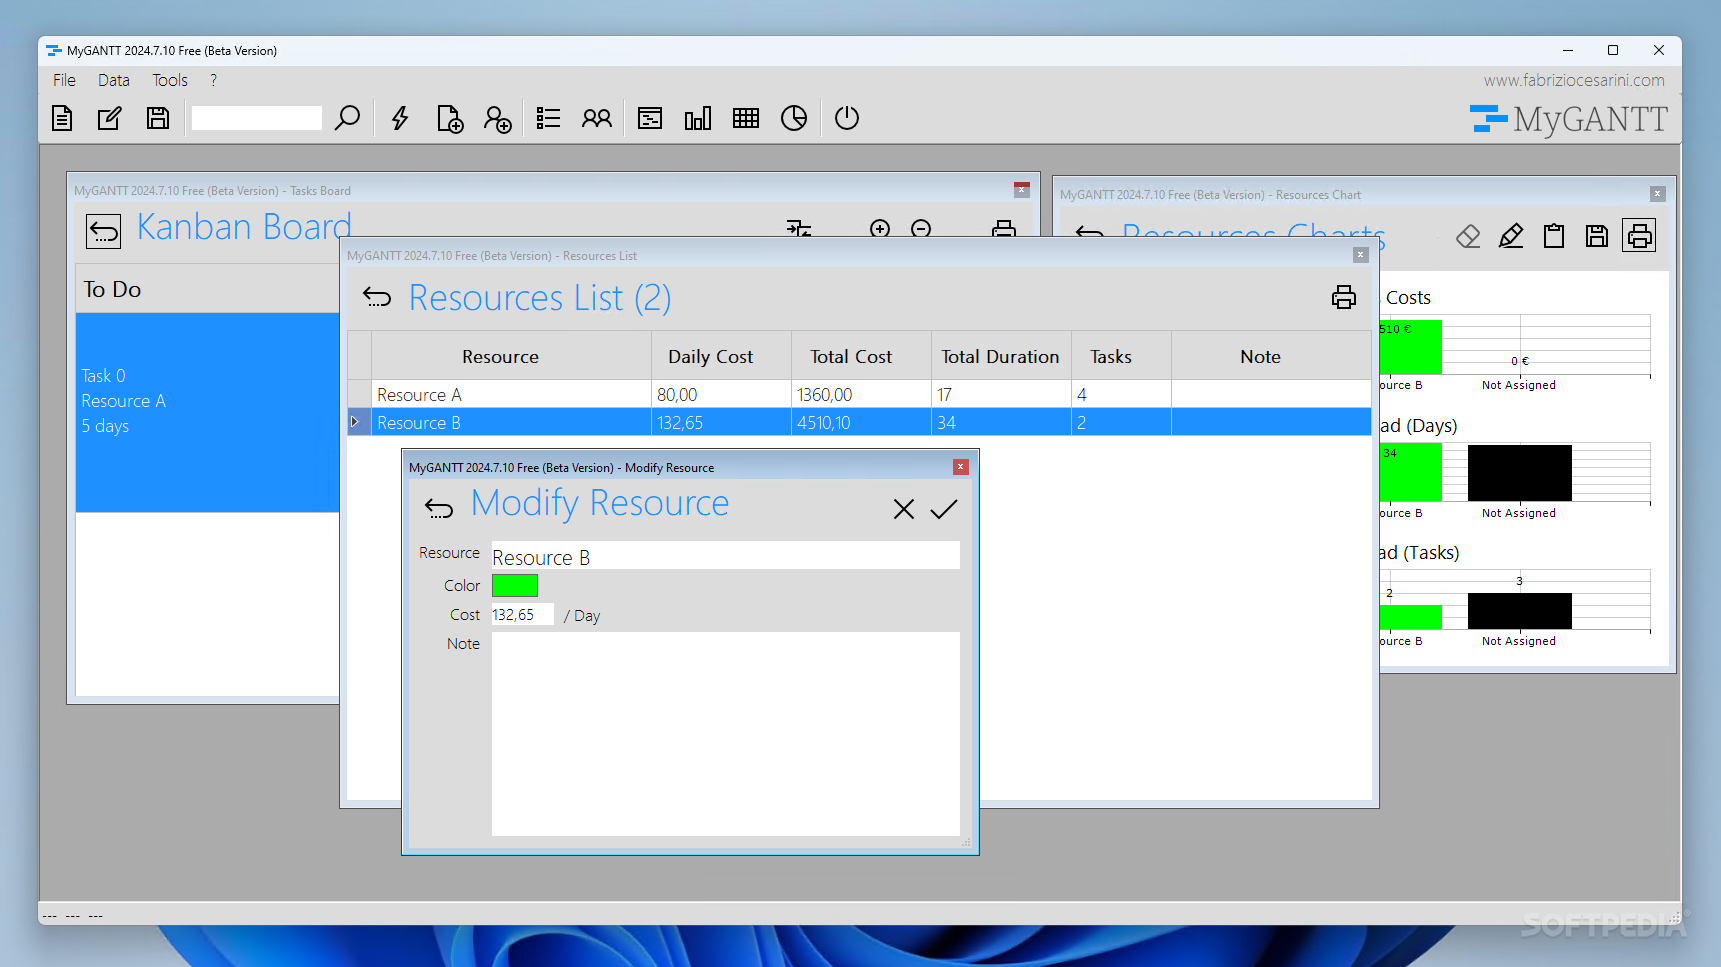Open the Gantt chart view icon
Viewport: 1721px width, 967px height.
click(650, 118)
